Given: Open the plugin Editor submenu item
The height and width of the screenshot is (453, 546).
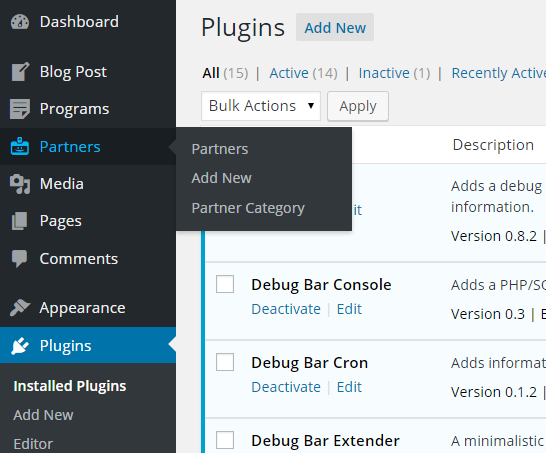Looking at the screenshot, I should coord(33,444).
